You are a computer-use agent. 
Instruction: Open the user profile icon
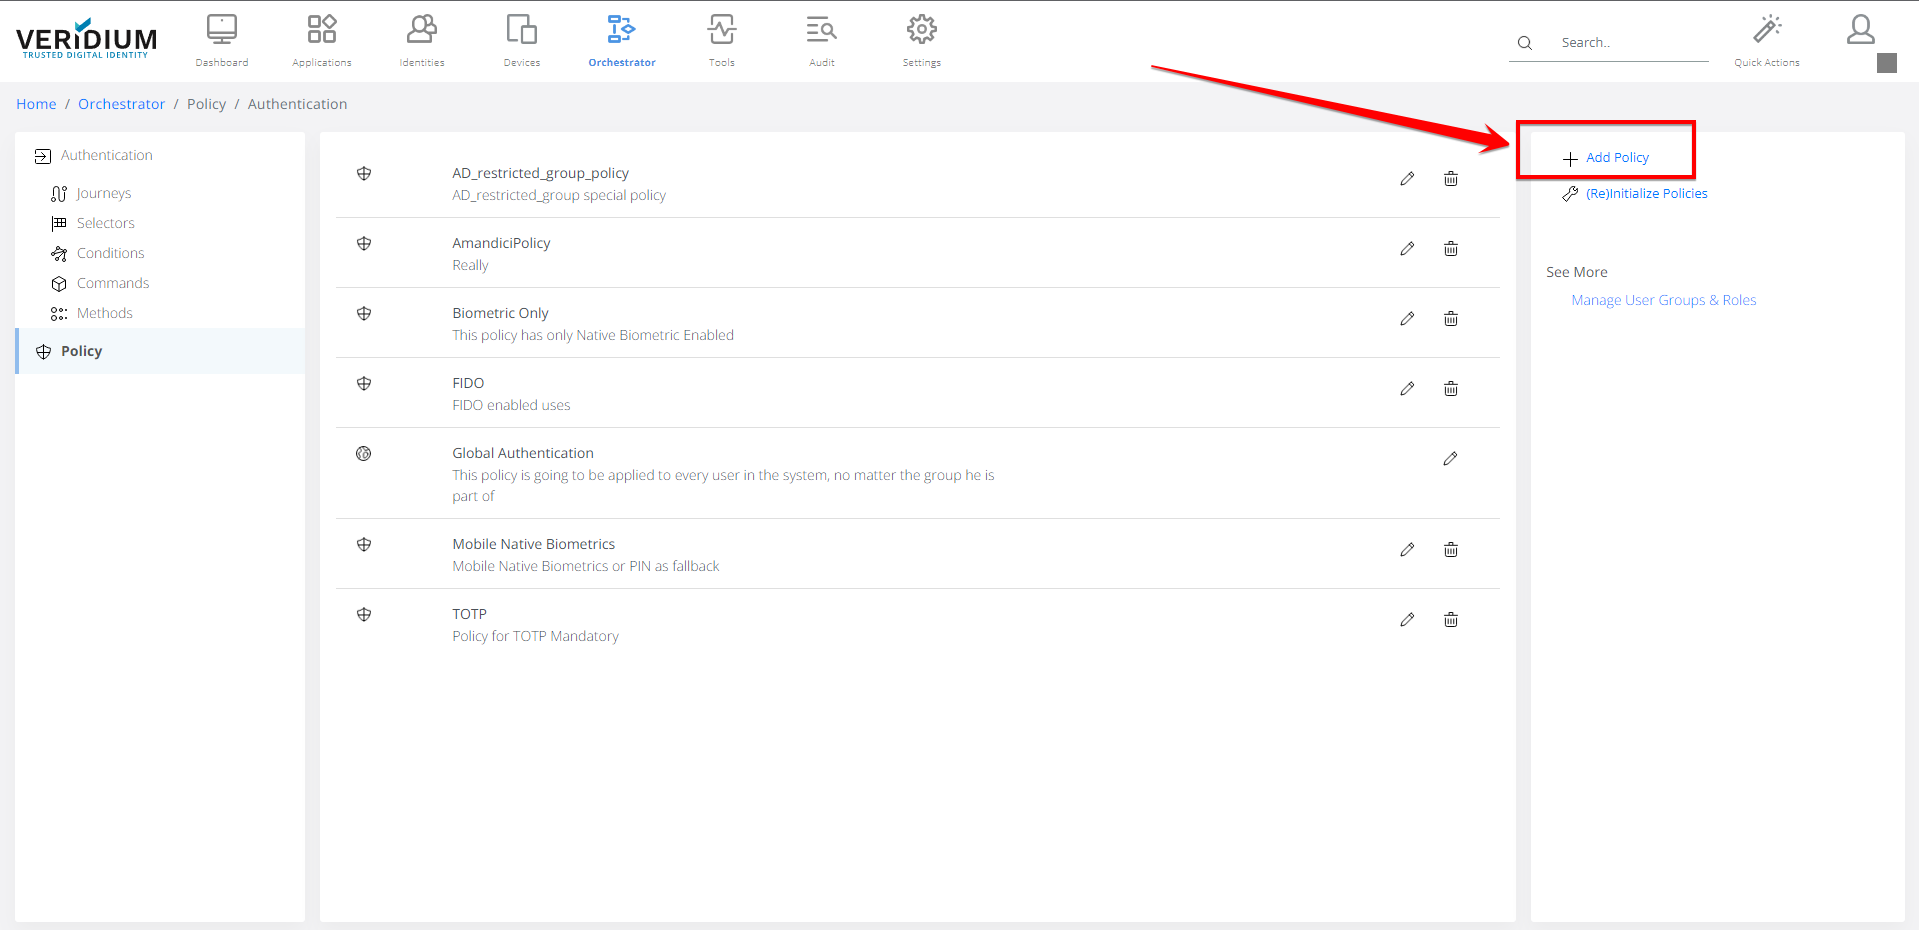[1860, 30]
